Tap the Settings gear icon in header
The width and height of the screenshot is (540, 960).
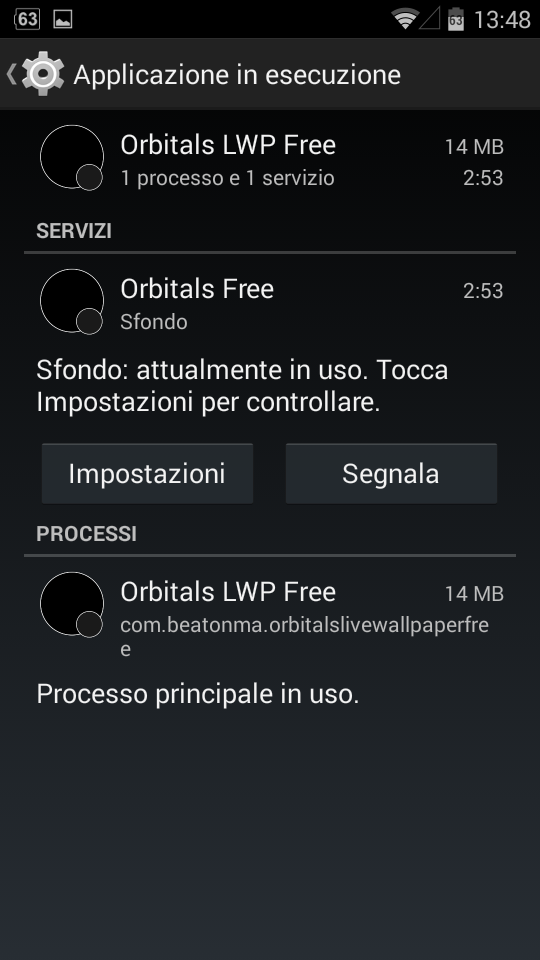43,74
